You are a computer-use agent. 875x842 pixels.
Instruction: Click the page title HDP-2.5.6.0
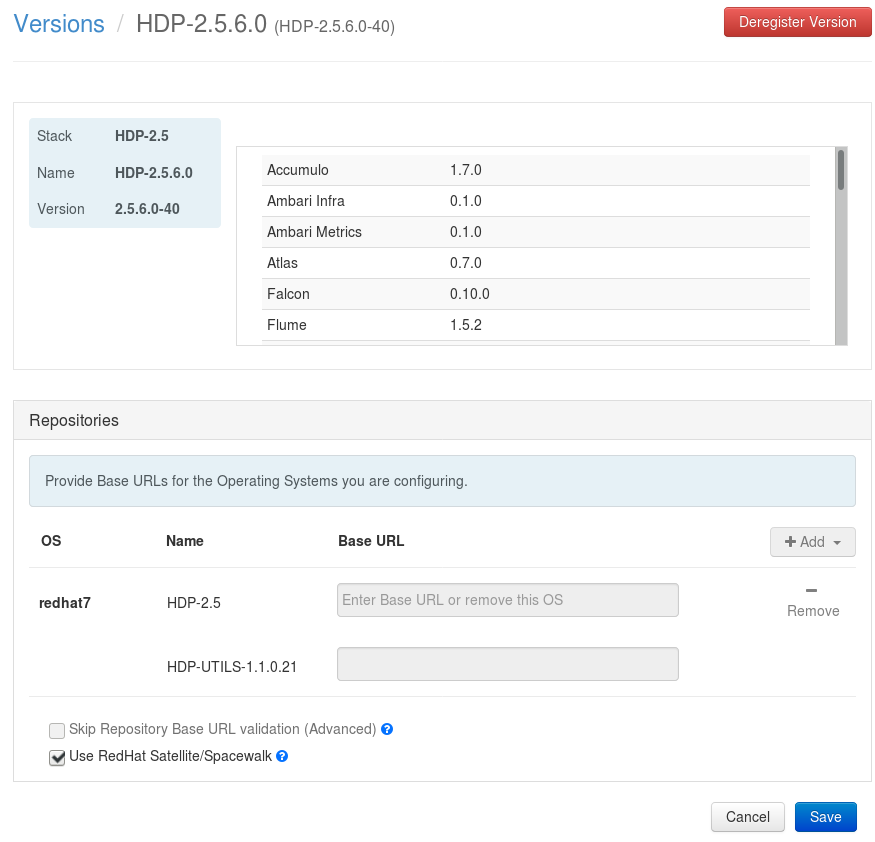[x=201, y=24]
